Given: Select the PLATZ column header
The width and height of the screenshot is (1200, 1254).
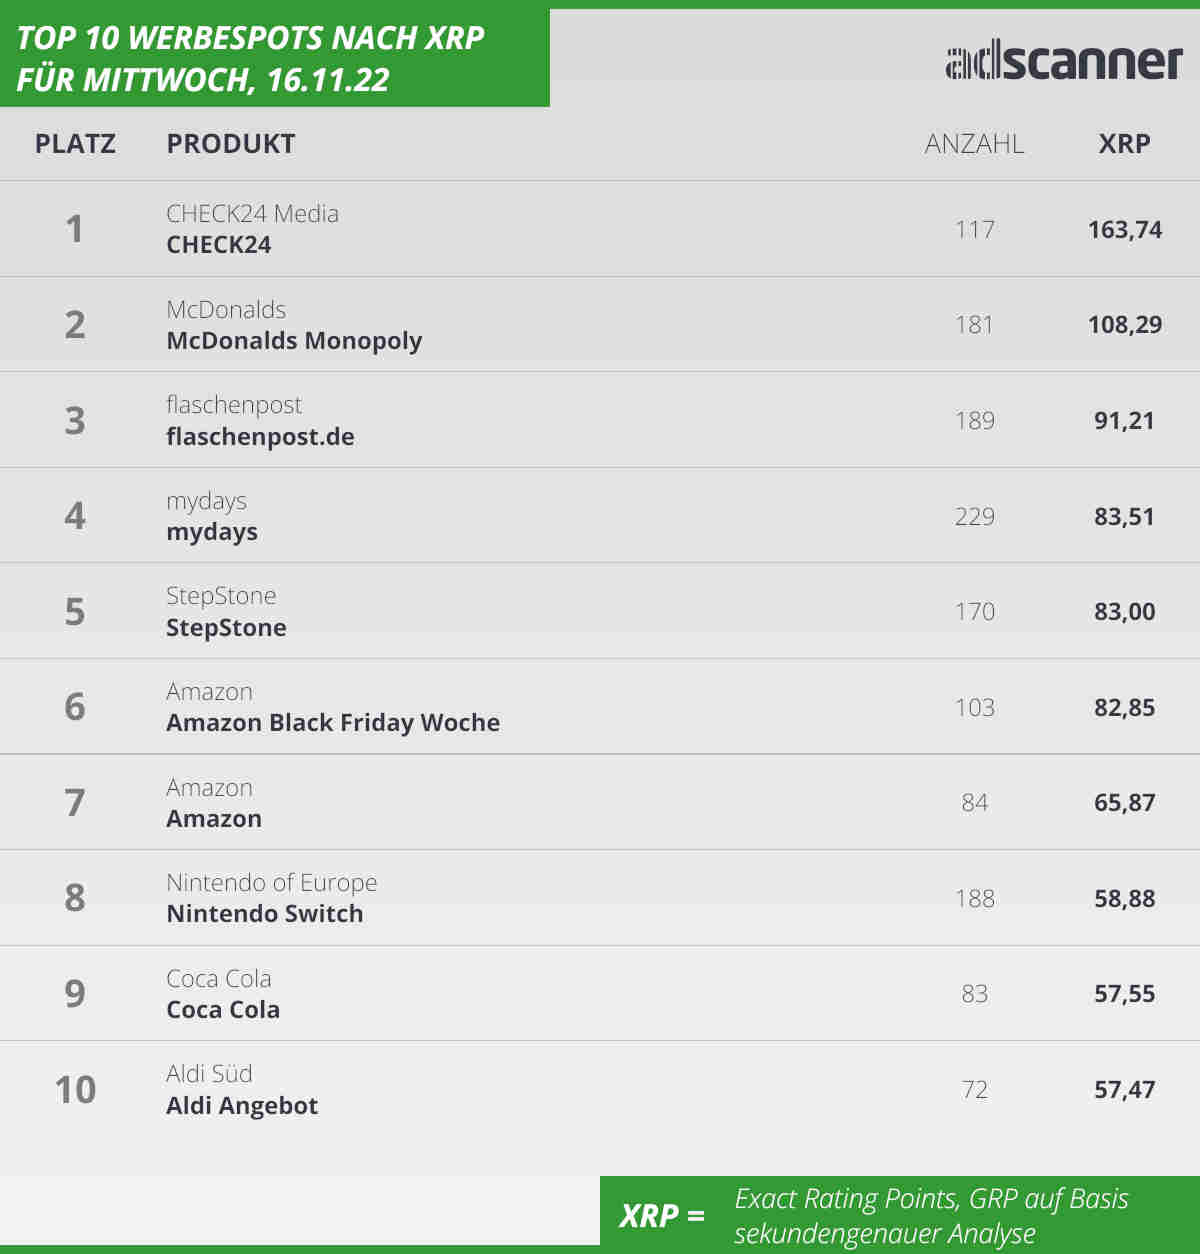Looking at the screenshot, I should pos(75,144).
